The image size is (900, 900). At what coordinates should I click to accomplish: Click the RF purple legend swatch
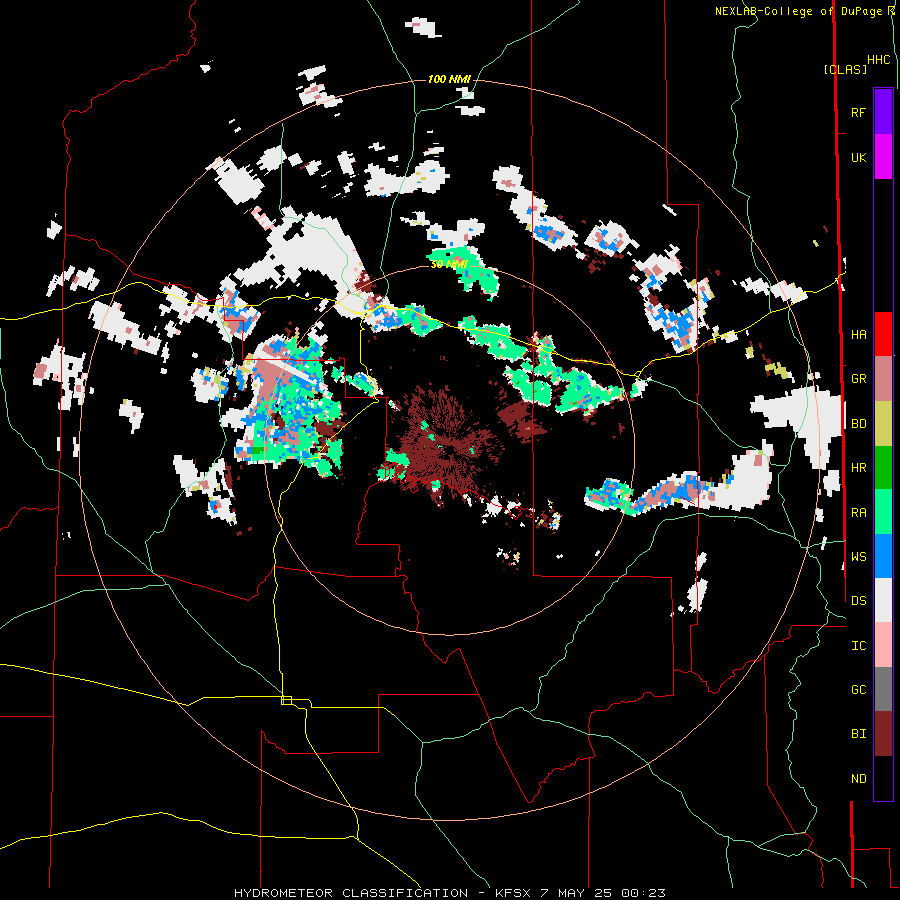click(x=883, y=112)
